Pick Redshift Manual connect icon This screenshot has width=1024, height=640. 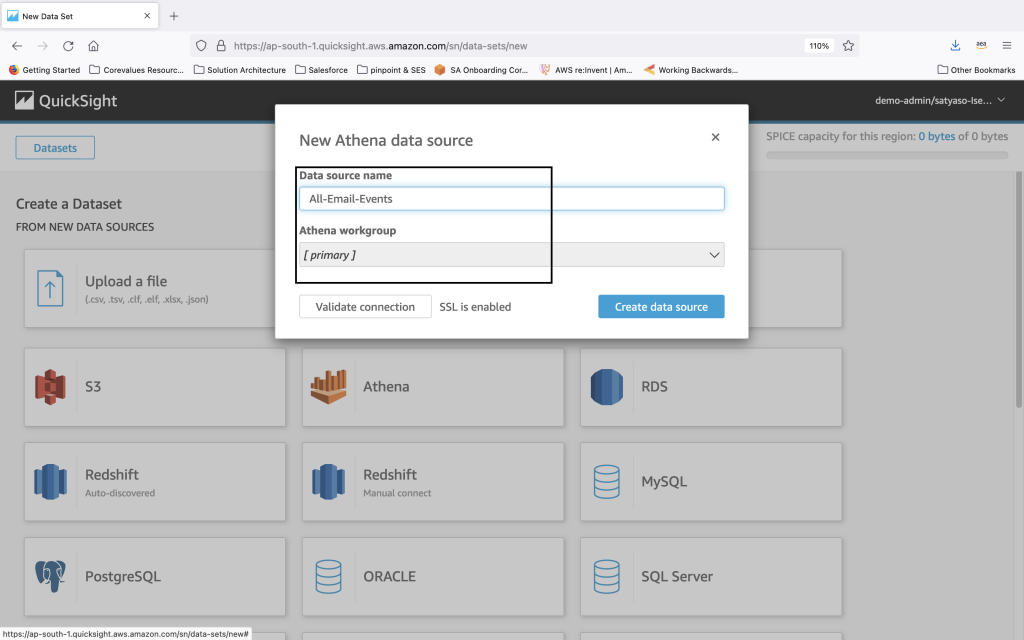pos(328,482)
